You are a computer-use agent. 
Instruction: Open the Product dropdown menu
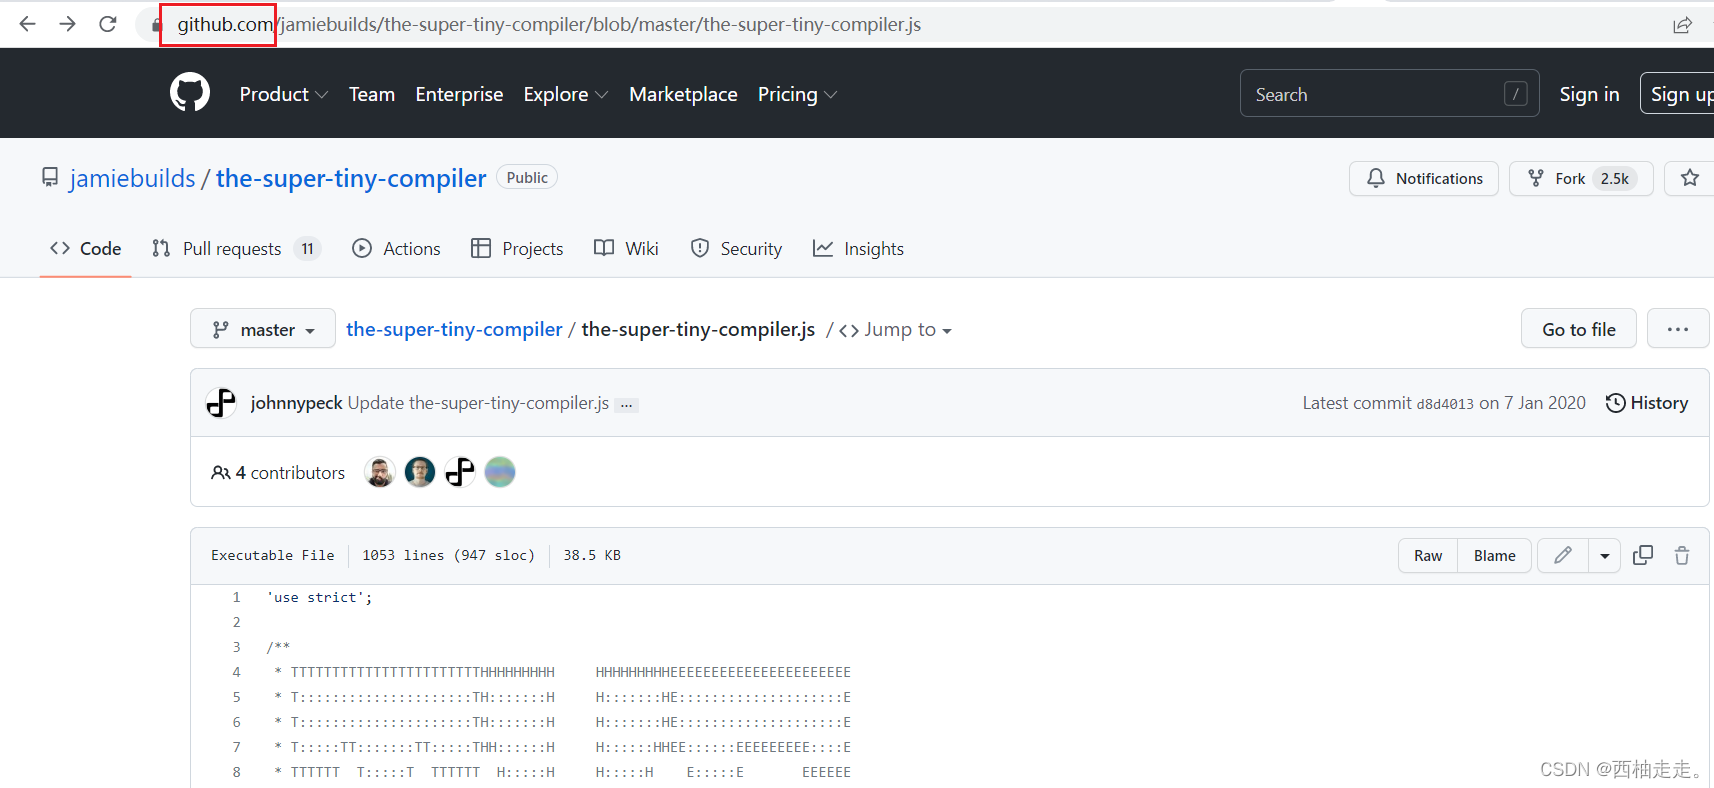click(284, 94)
